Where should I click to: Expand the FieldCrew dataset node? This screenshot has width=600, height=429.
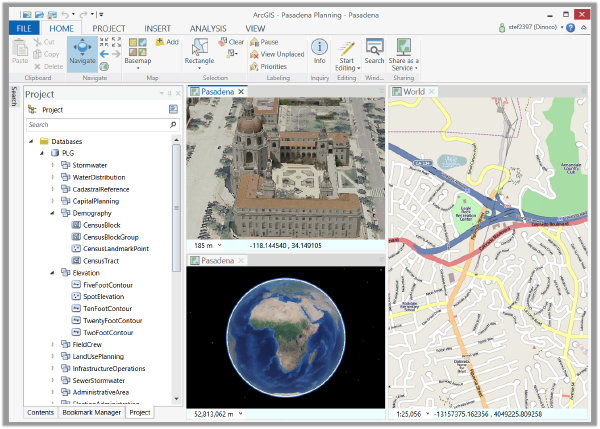pos(53,344)
